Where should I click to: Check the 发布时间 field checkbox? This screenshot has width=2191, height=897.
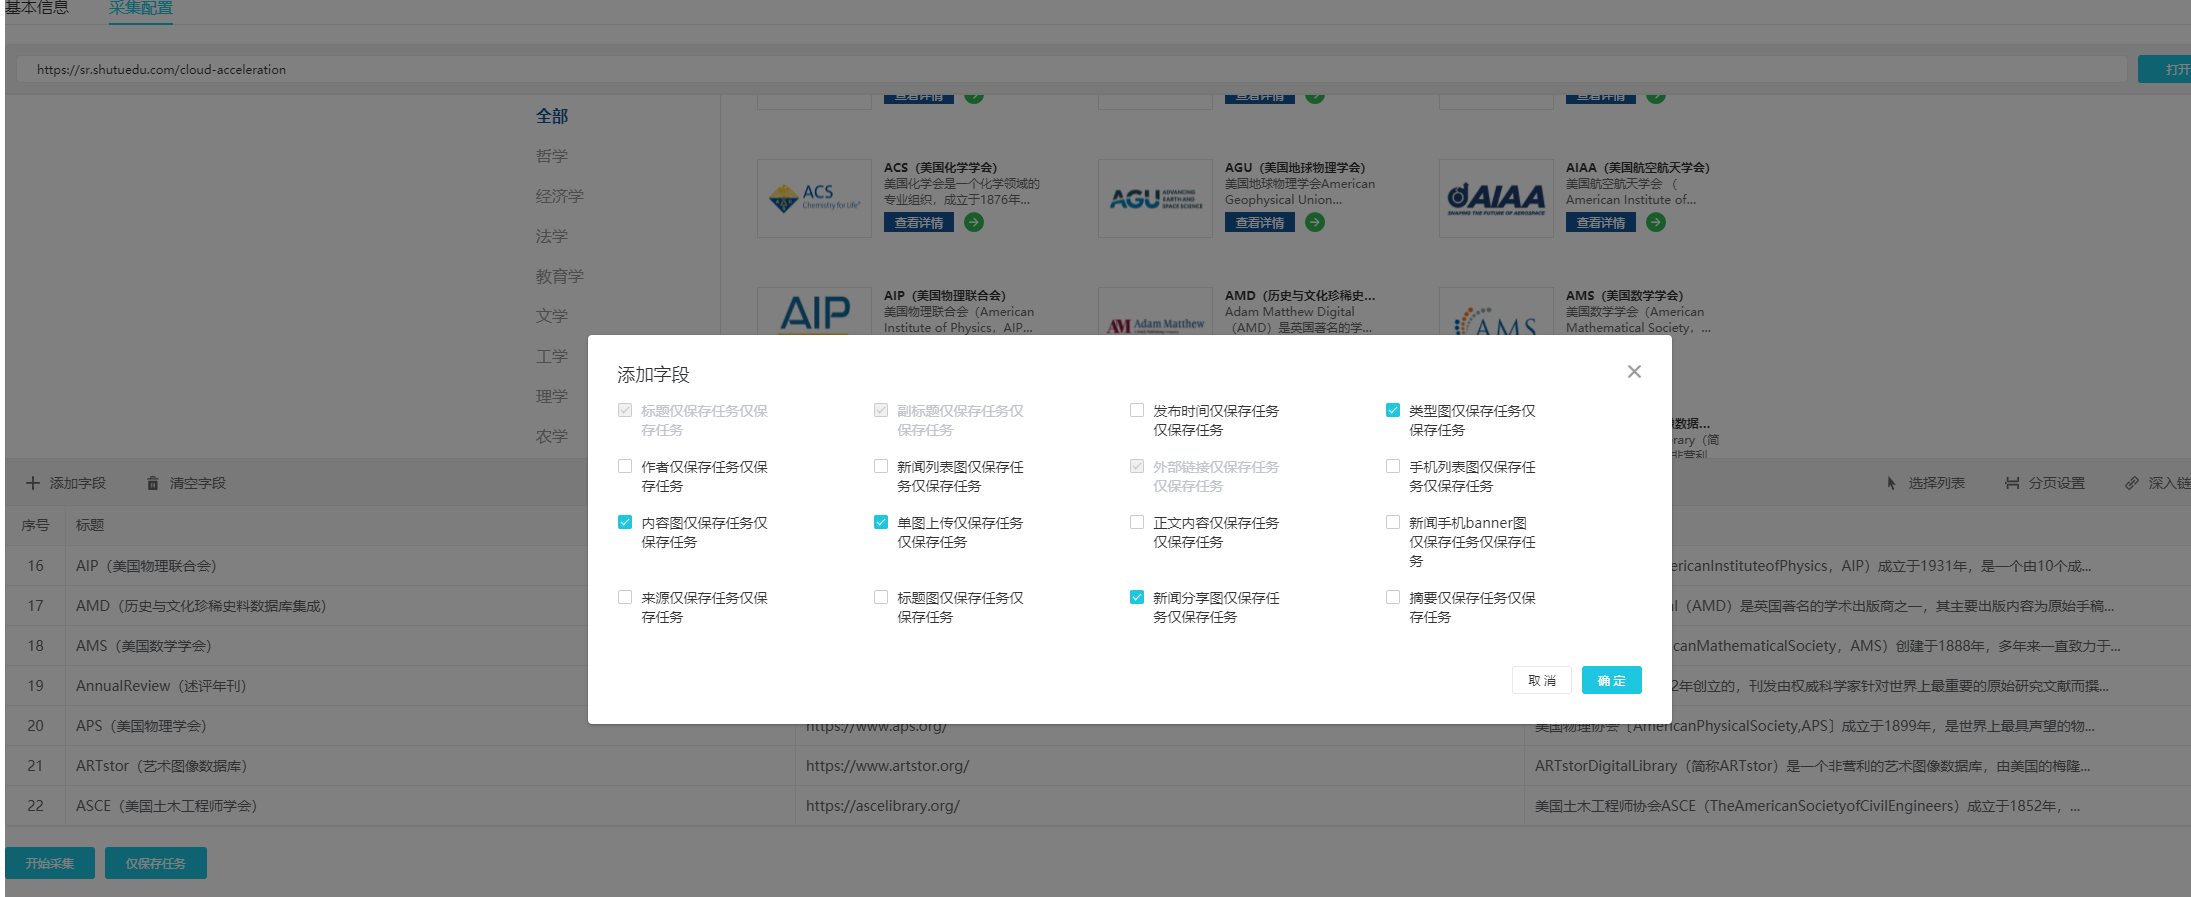(x=1137, y=410)
